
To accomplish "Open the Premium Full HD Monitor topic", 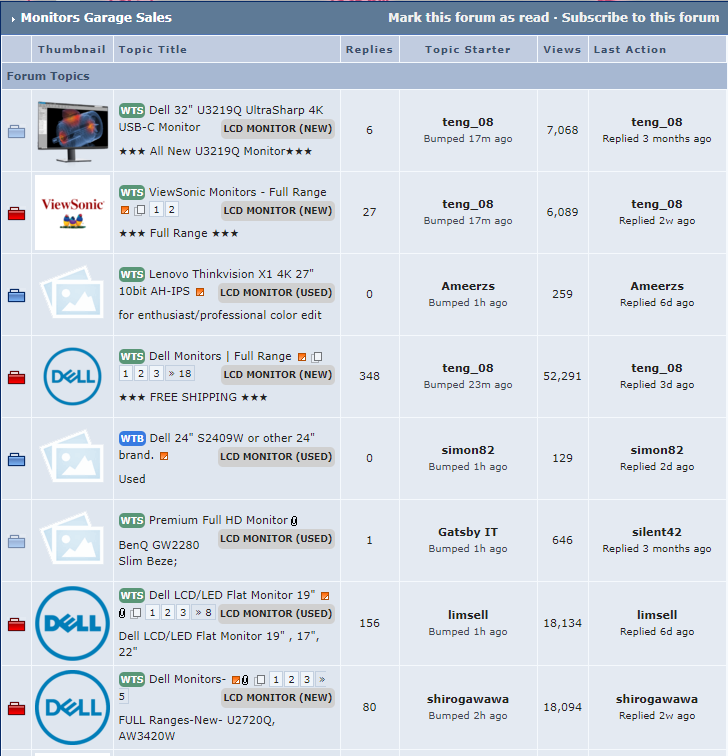I will (x=218, y=520).
